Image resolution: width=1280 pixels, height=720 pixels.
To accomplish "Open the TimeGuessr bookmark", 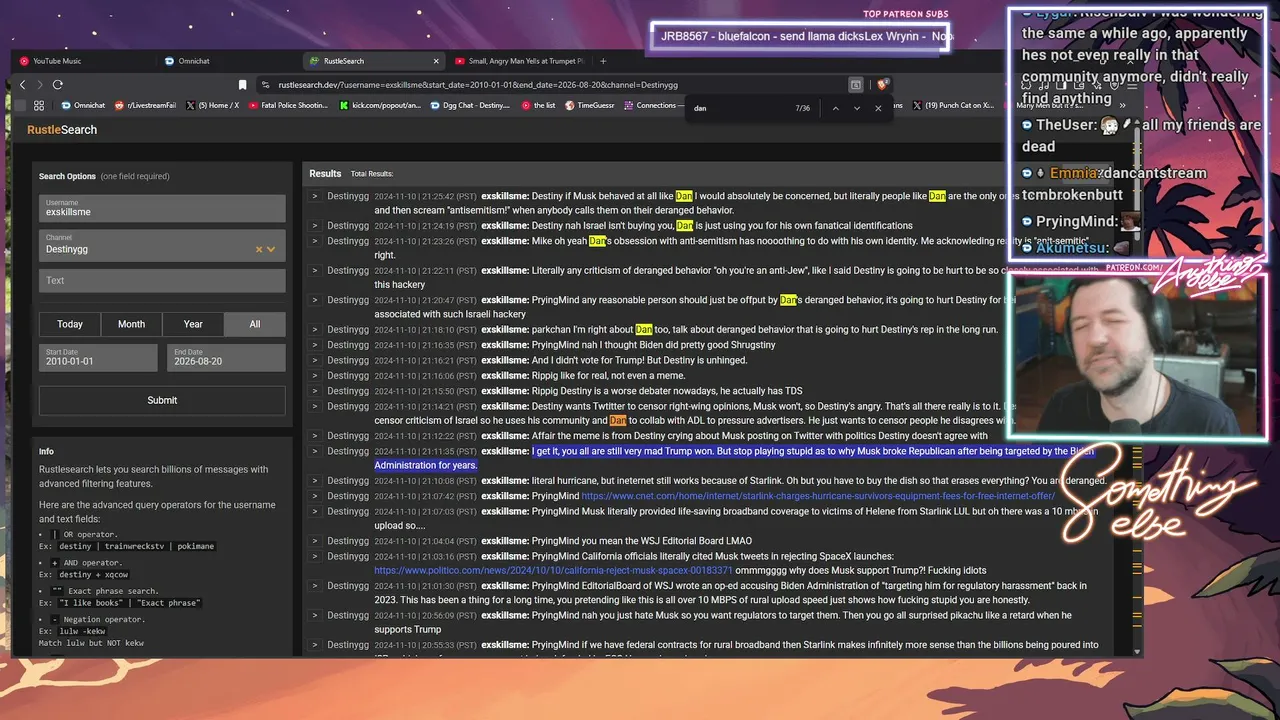I will point(590,105).
